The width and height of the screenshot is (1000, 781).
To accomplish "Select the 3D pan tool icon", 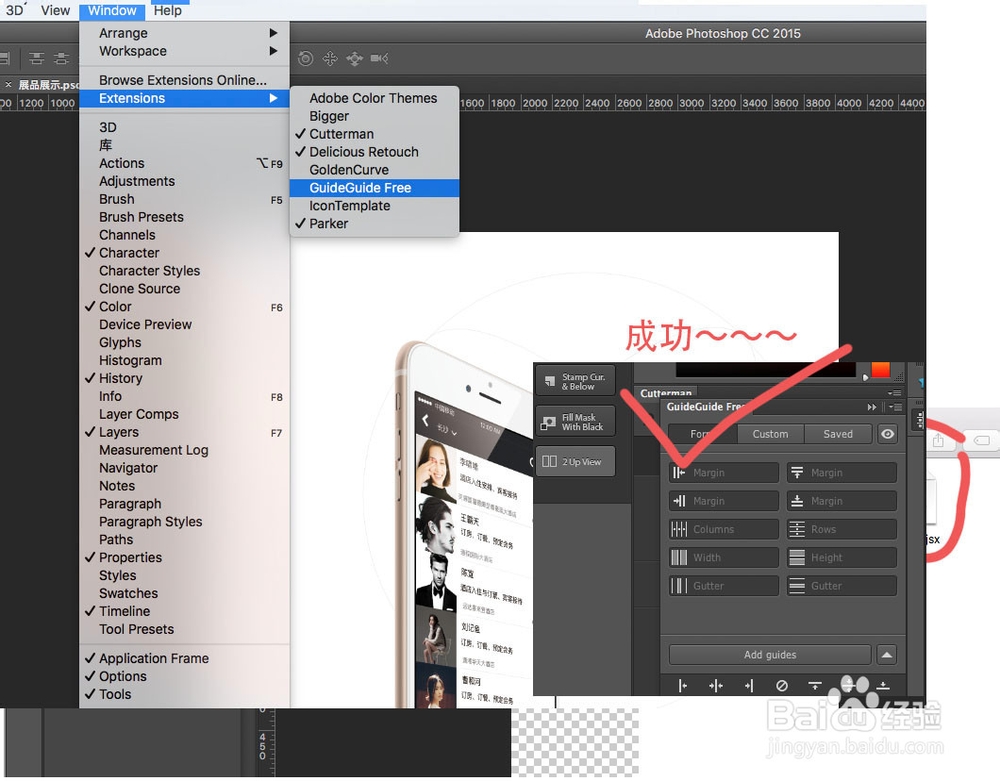I will (330, 59).
